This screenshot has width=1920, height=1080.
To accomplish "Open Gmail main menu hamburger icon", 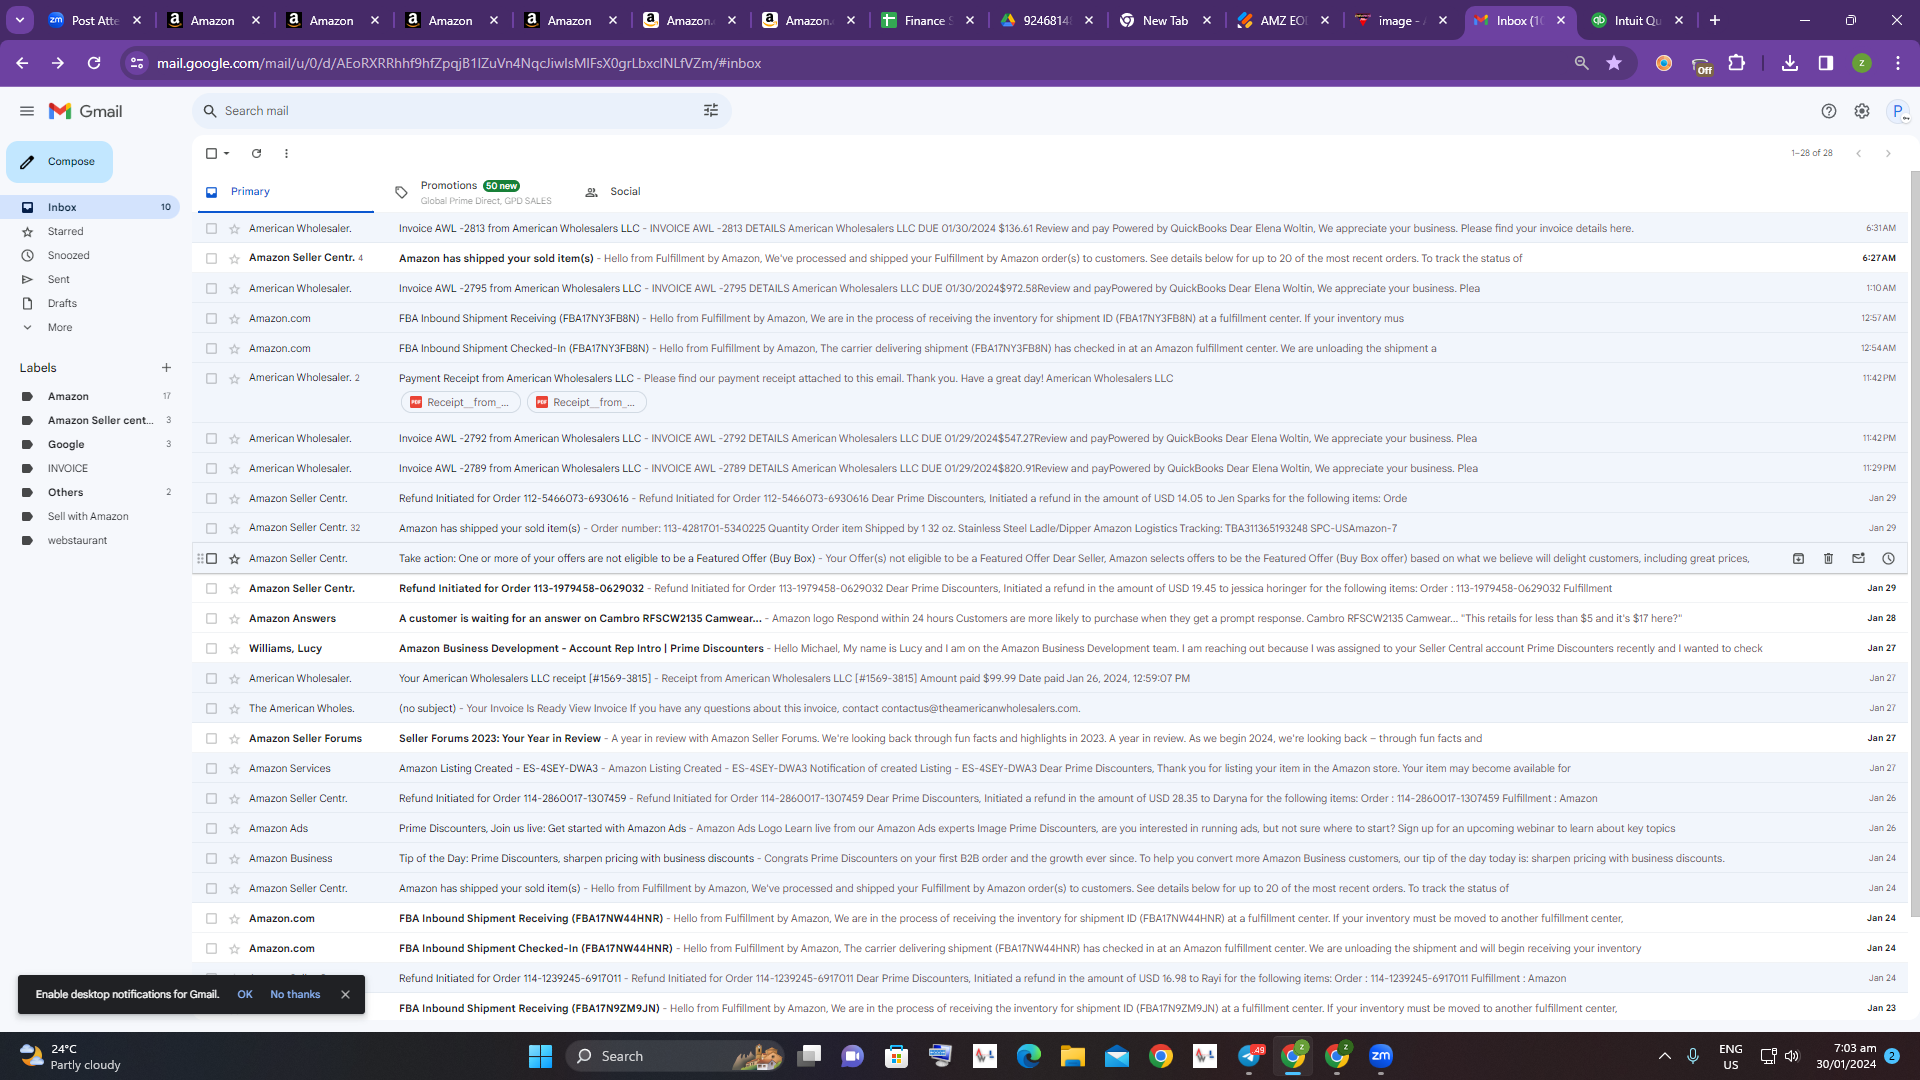I will click(x=27, y=111).
